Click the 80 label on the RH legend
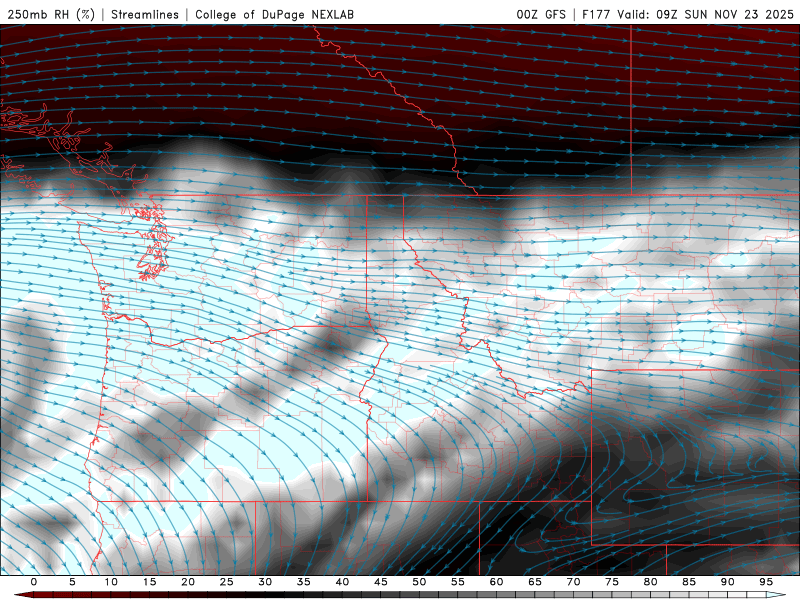Screen dimensions: 800x600 pyautogui.click(x=650, y=582)
